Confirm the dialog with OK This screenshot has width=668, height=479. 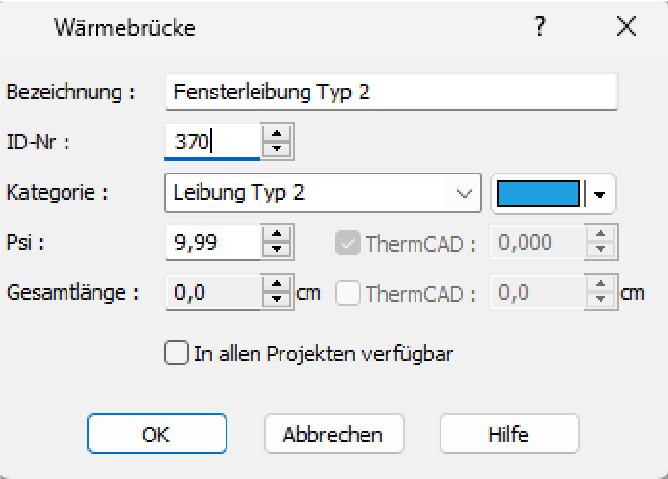tap(156, 434)
